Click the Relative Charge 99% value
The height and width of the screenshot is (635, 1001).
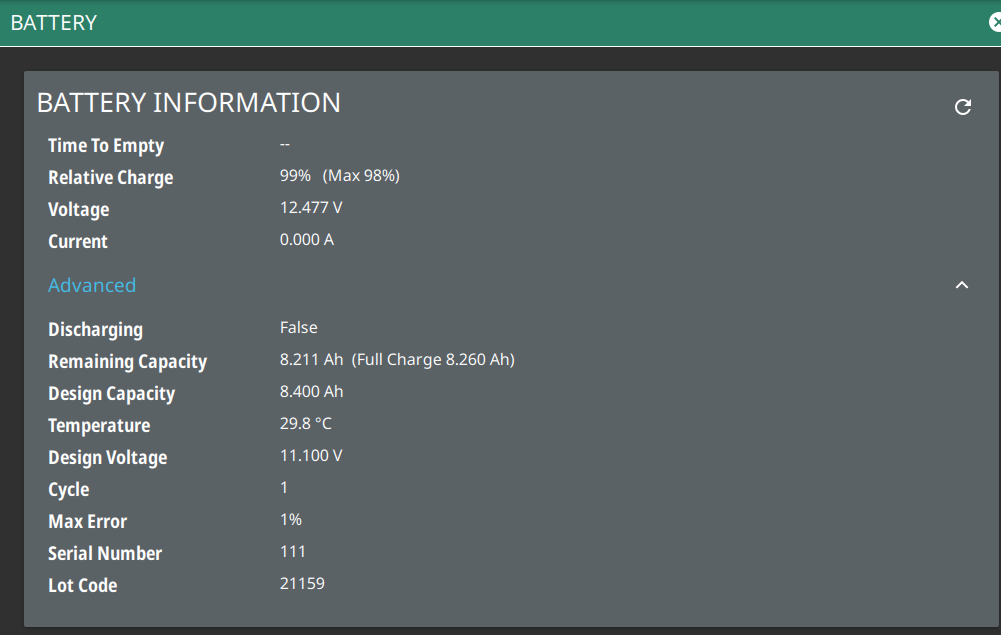click(295, 176)
